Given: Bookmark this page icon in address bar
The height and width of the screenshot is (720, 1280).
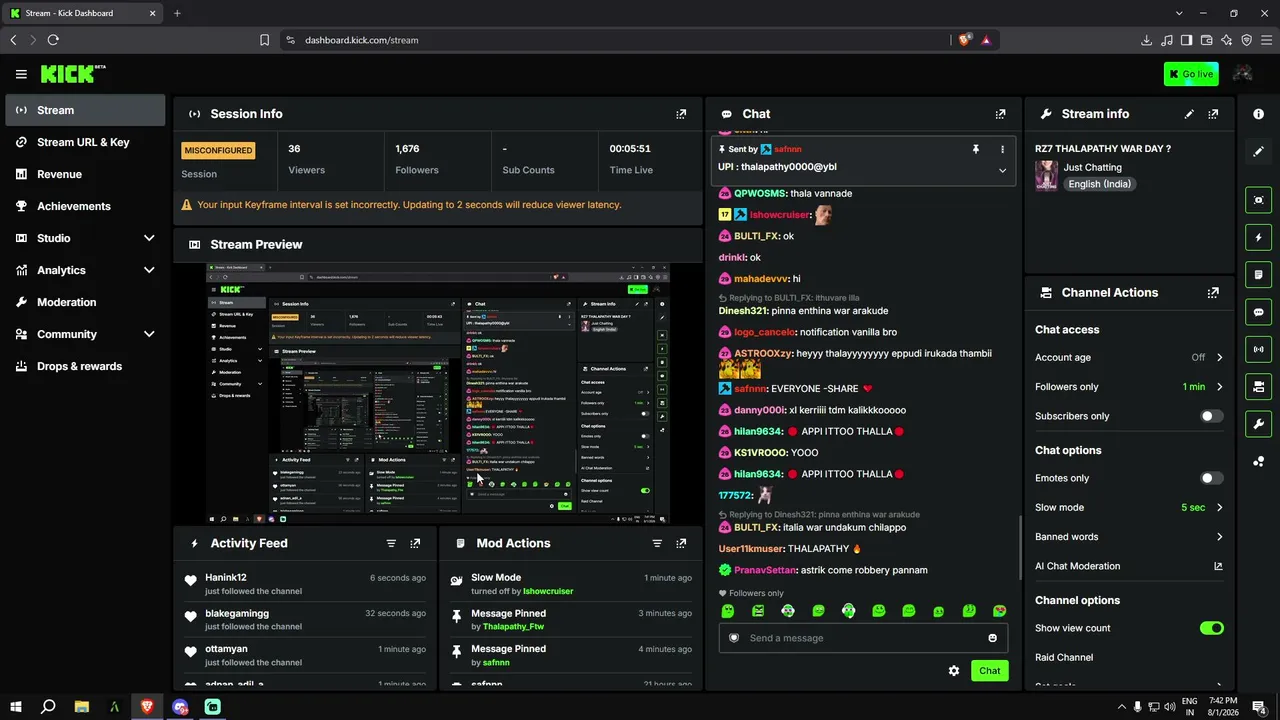Looking at the screenshot, I should pos(265,40).
